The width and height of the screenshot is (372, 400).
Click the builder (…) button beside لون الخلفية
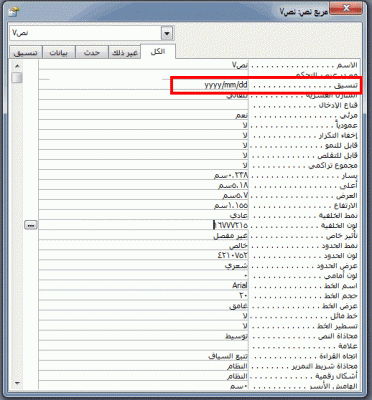tap(31, 226)
